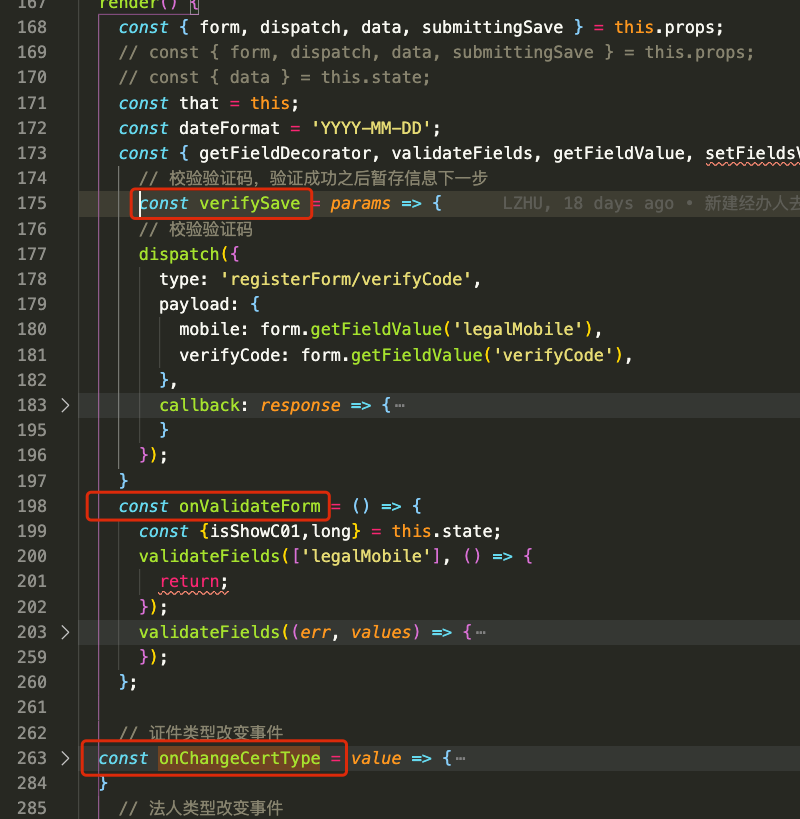Click the highlighted onChangeCertType identifier
The image size is (800, 819).
tap(239, 758)
